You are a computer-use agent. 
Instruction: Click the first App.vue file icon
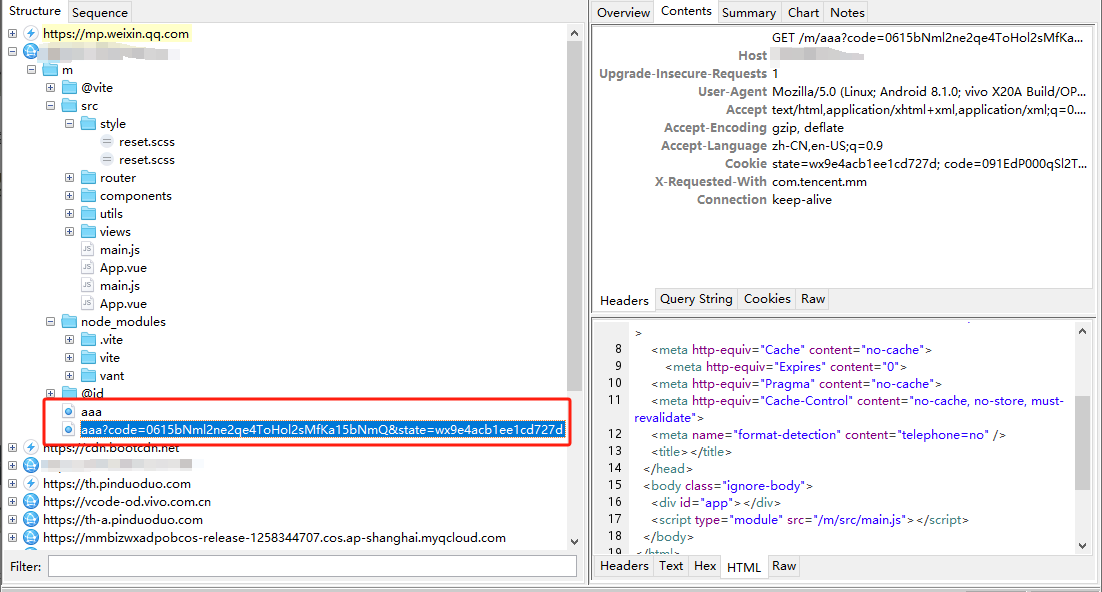87,267
